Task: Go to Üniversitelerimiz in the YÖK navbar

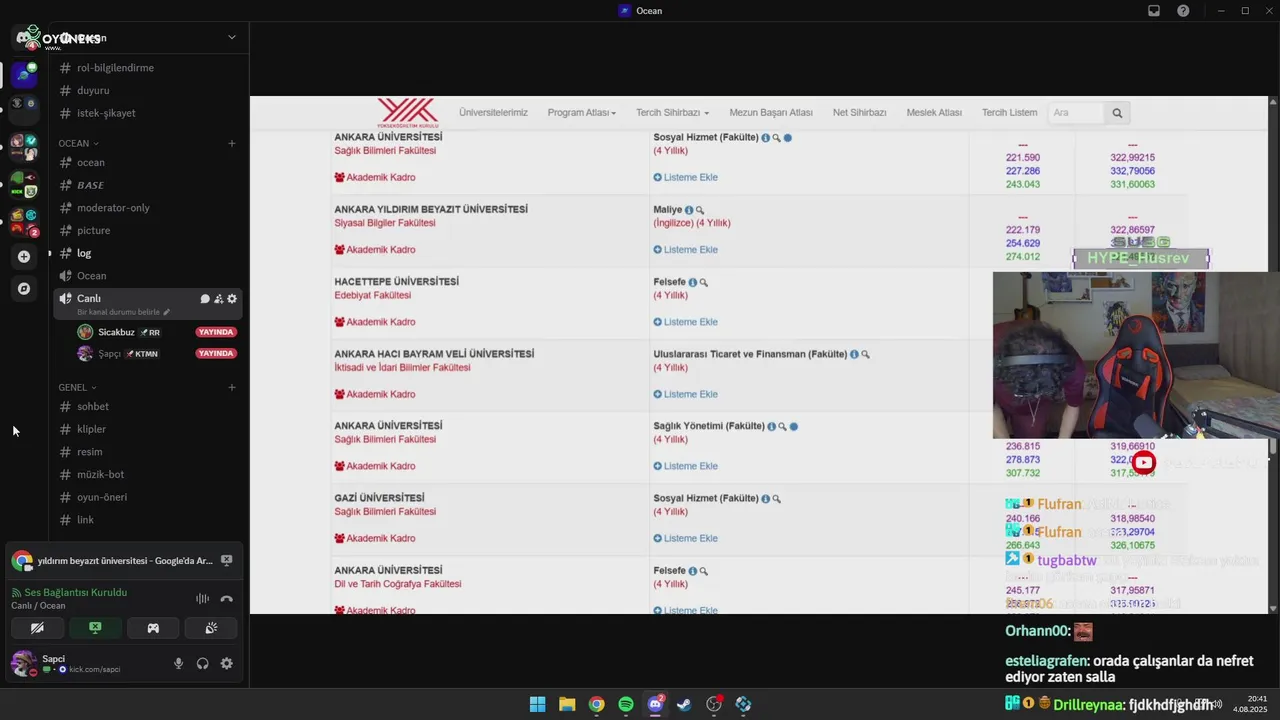Action: click(493, 113)
